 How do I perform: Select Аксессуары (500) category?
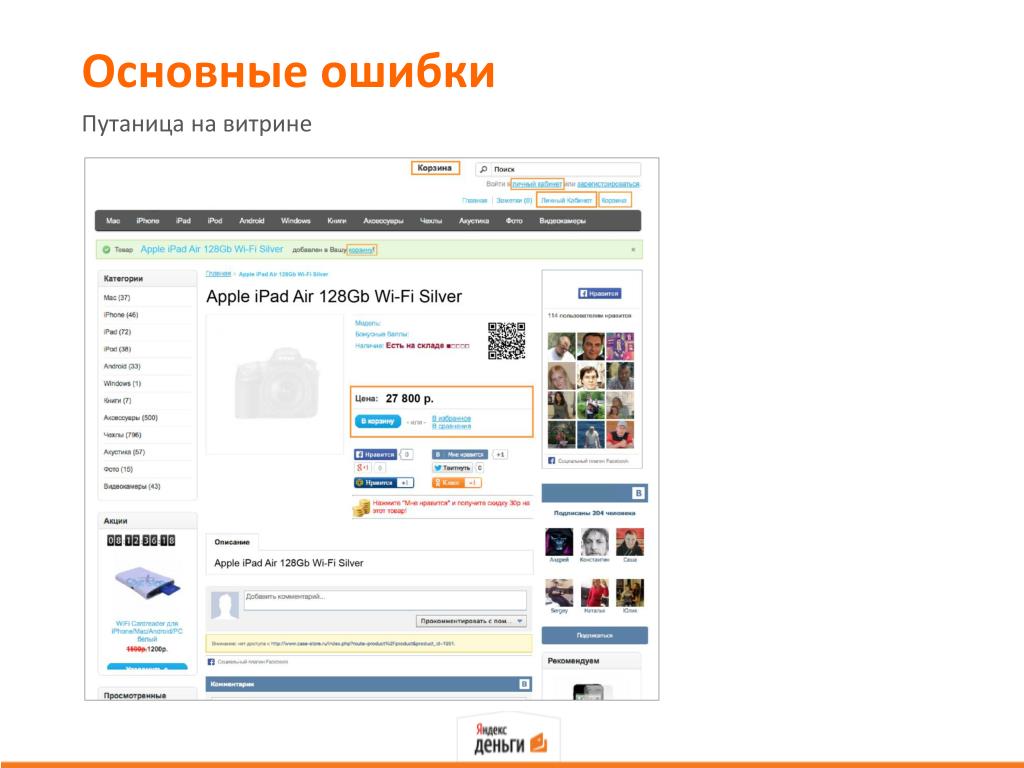[x=131, y=417]
